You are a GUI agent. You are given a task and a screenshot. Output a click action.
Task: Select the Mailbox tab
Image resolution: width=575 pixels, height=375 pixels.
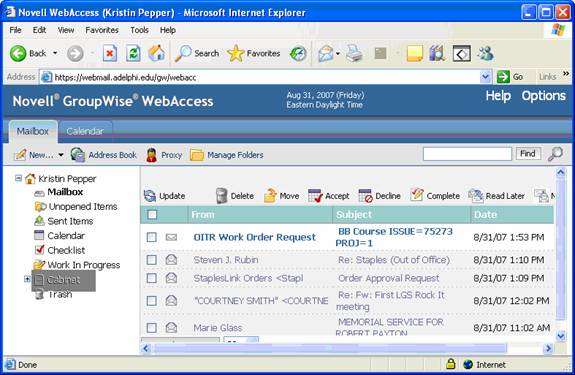click(33, 131)
